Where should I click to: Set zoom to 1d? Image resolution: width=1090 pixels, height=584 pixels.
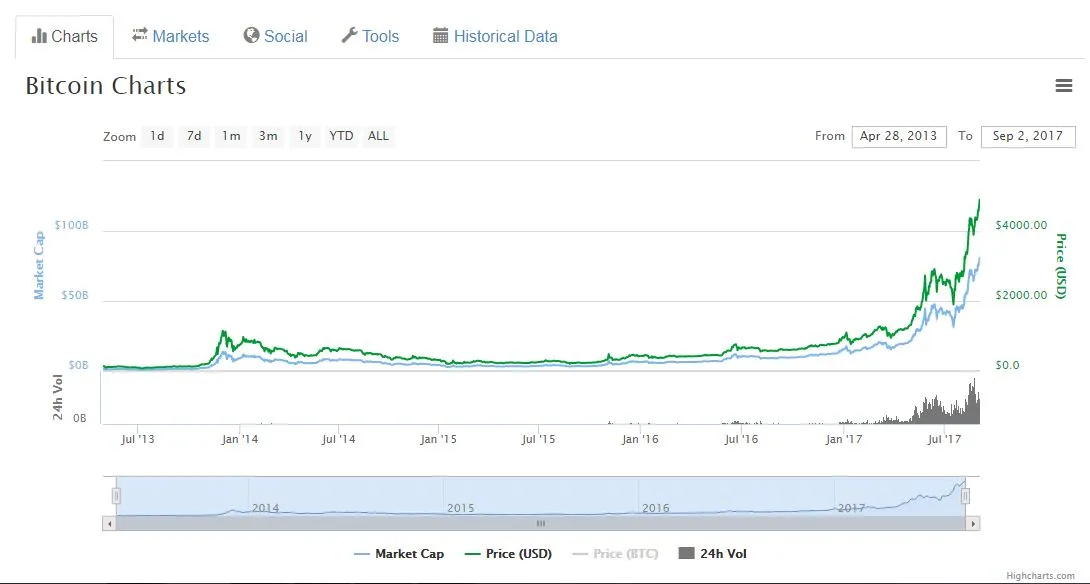coord(158,136)
